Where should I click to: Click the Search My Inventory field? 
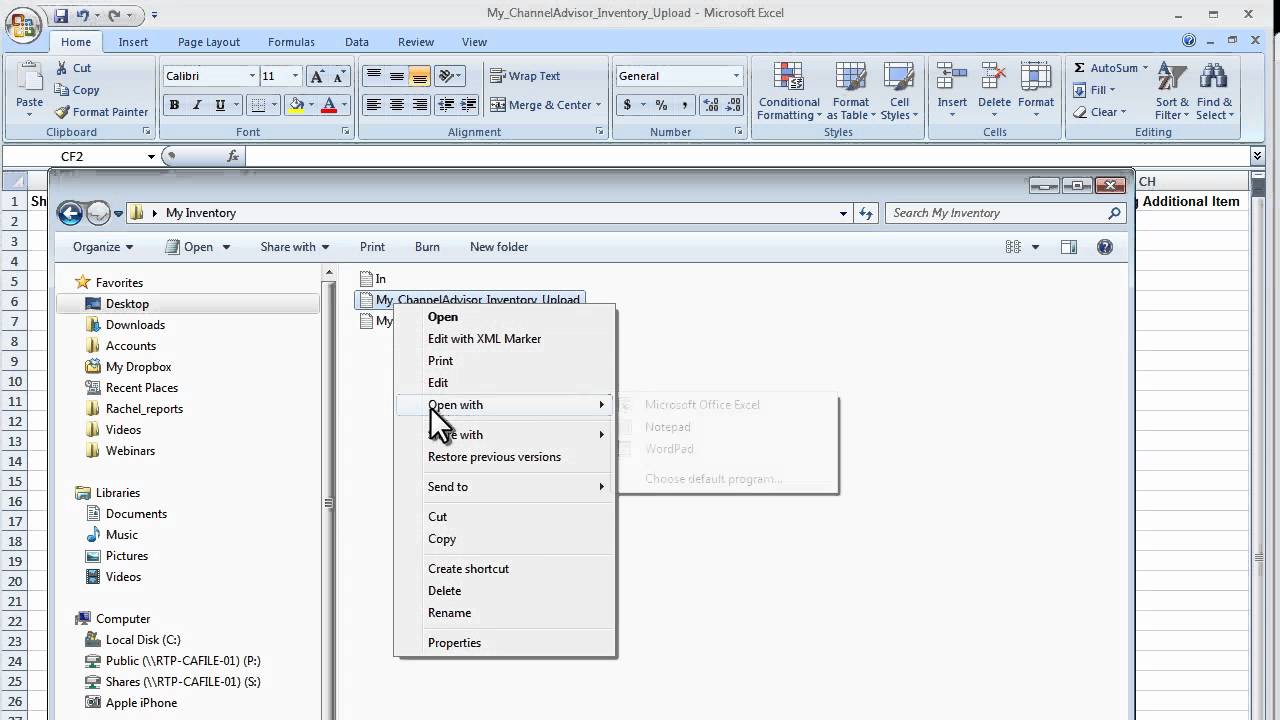(x=1005, y=213)
